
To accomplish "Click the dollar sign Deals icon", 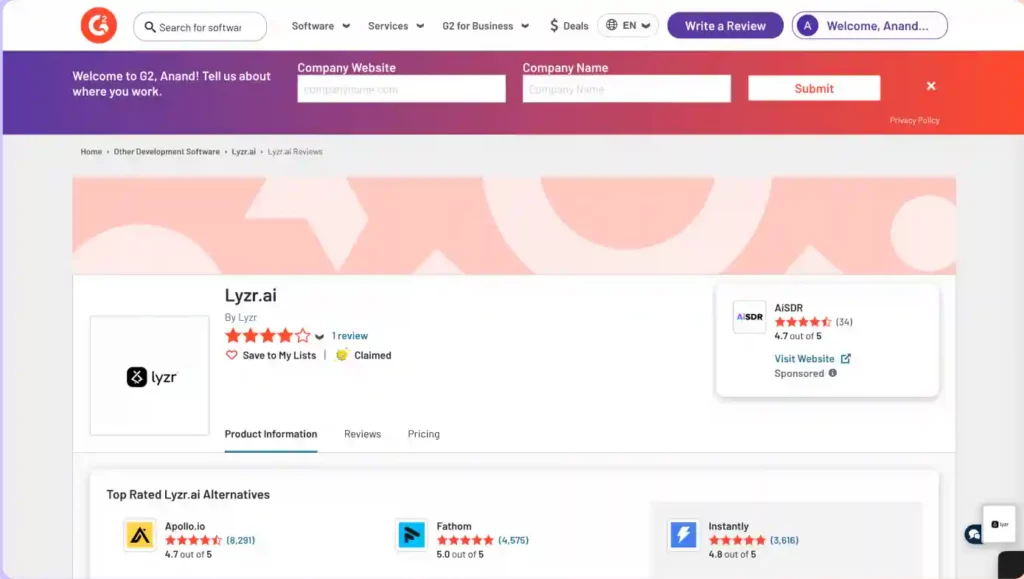I will coord(554,26).
